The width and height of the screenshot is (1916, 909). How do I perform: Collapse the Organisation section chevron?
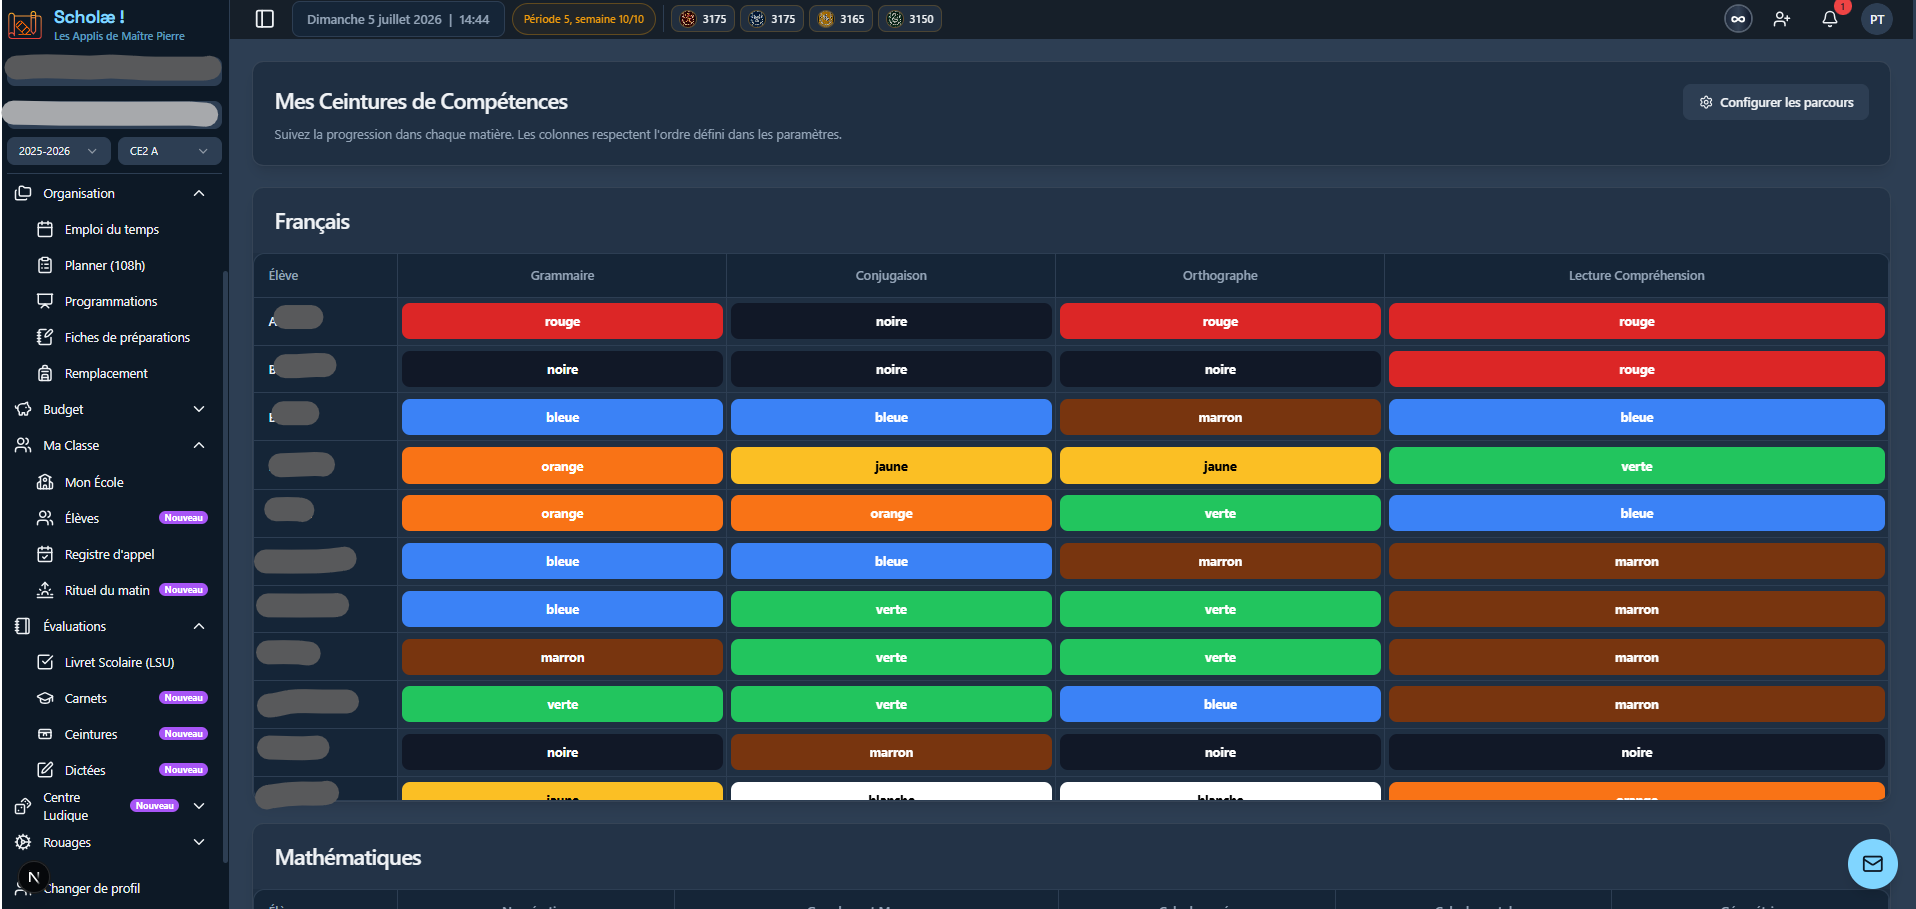point(199,193)
